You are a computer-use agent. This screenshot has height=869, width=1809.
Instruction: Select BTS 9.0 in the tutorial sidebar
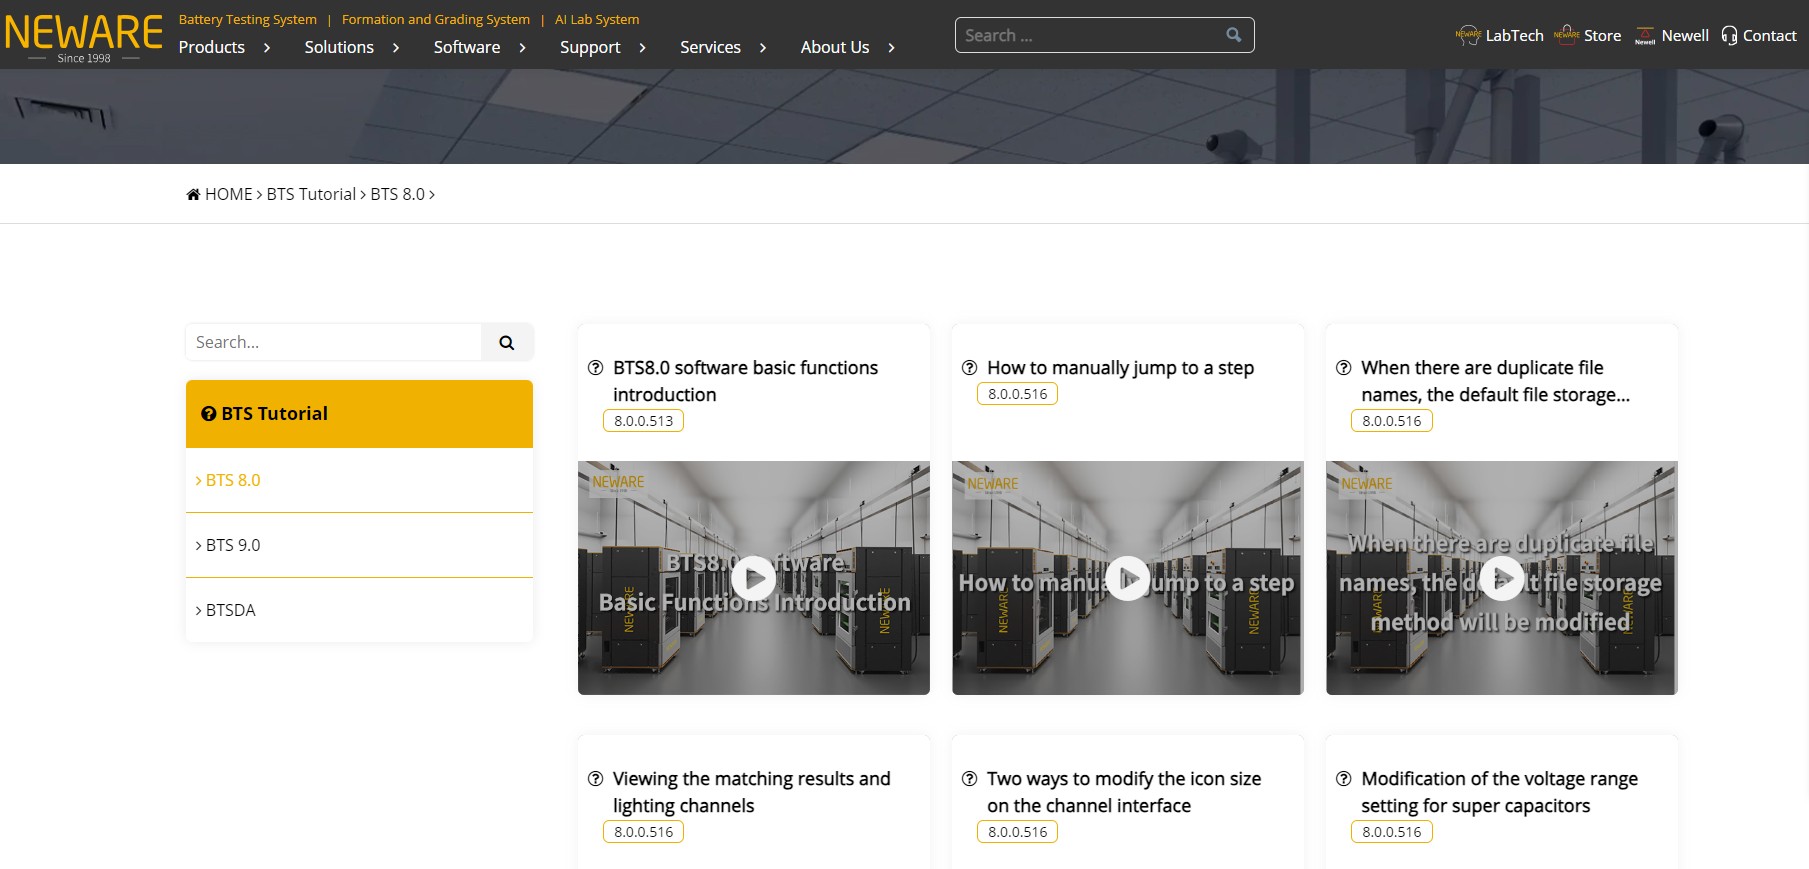point(359,545)
